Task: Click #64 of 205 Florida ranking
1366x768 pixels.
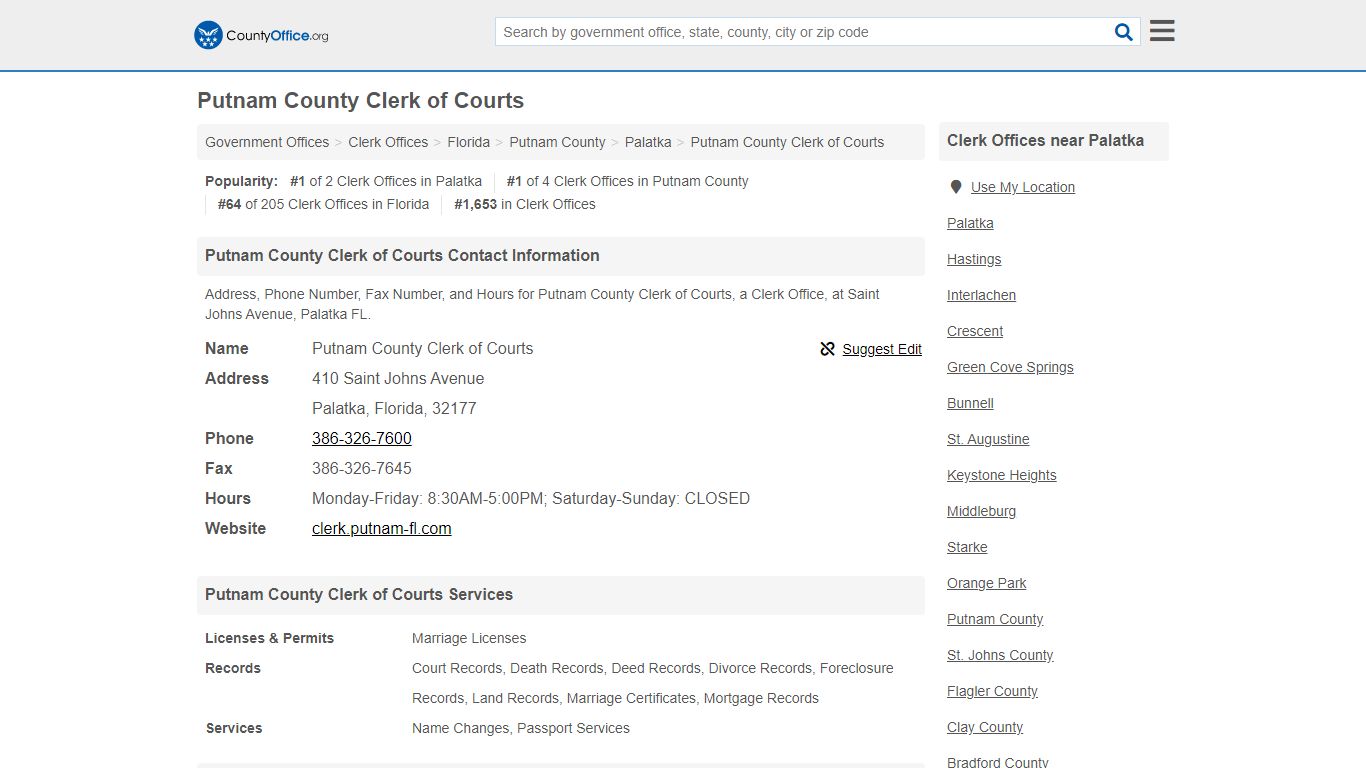Action: [x=323, y=204]
